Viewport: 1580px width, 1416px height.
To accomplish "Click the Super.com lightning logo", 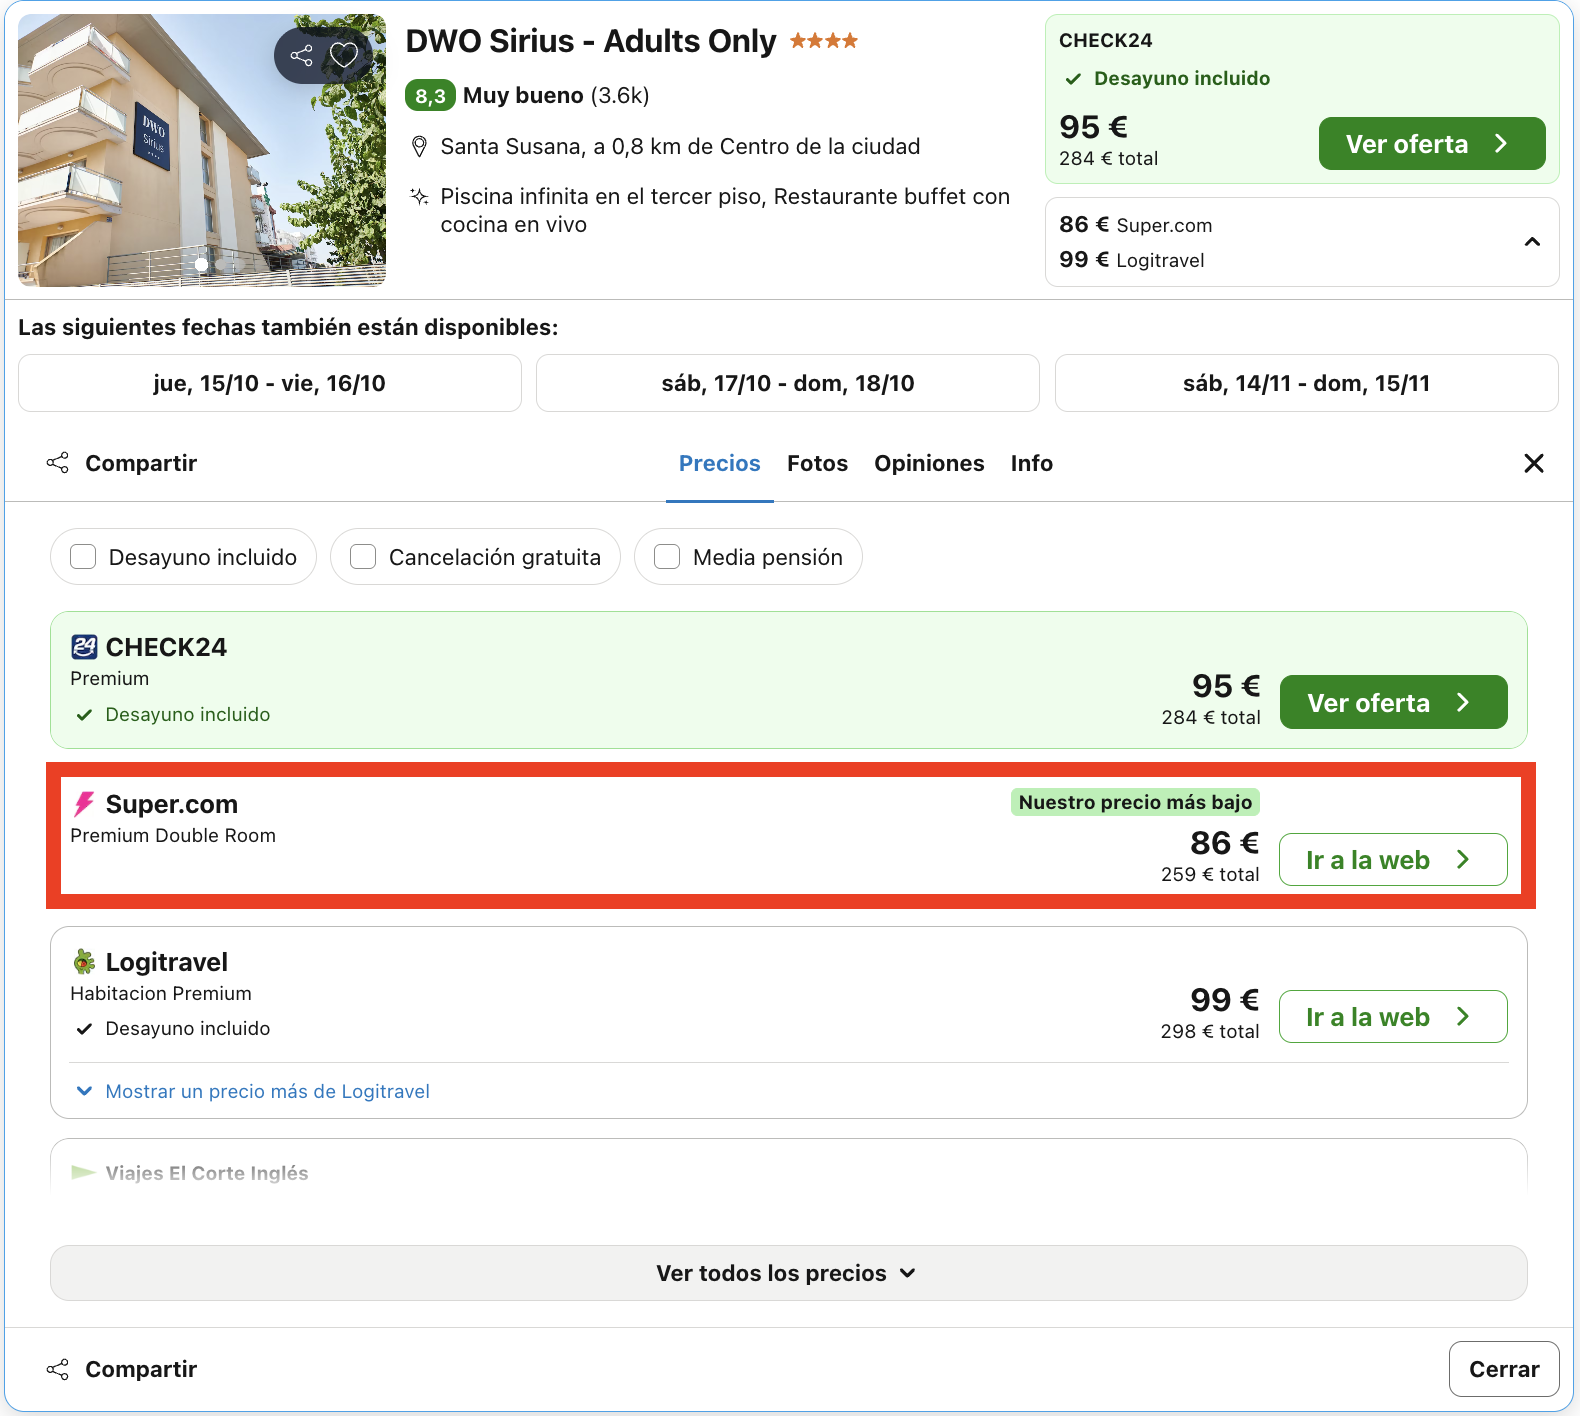I will pos(84,804).
